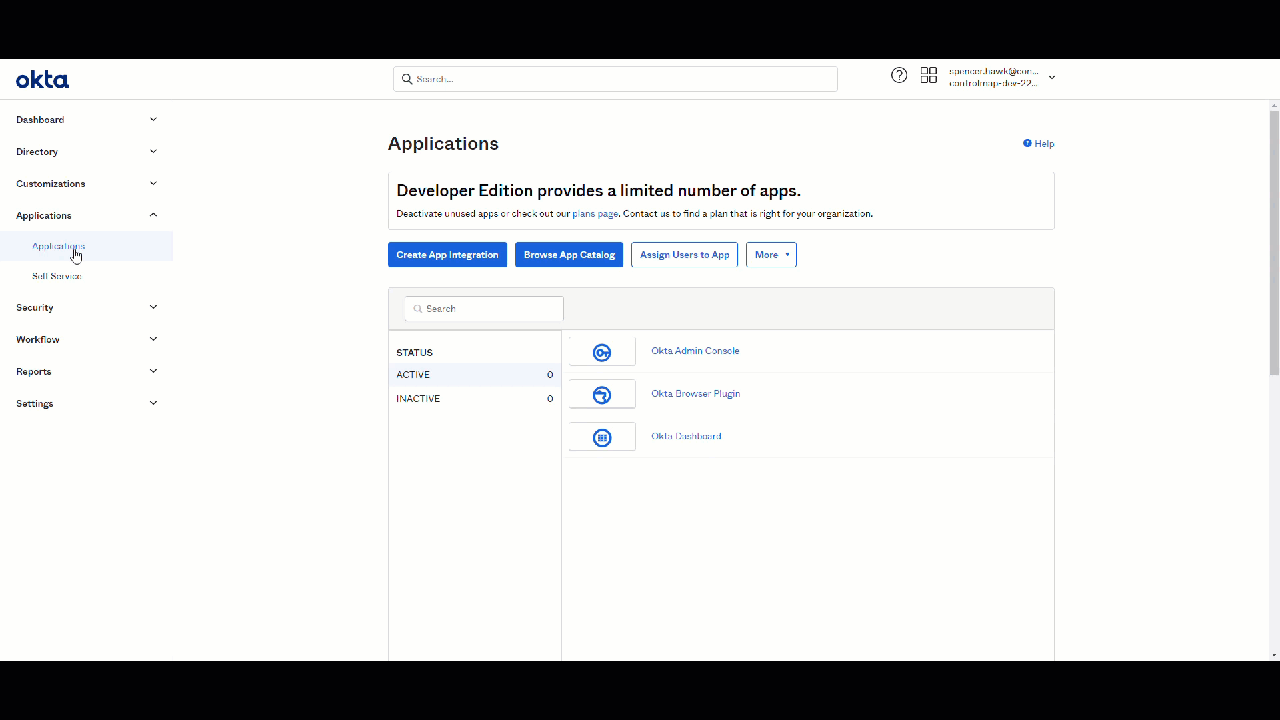Image resolution: width=1280 pixels, height=720 pixels.
Task: Click the Okta Admin Console app icon
Action: pyautogui.click(x=601, y=352)
